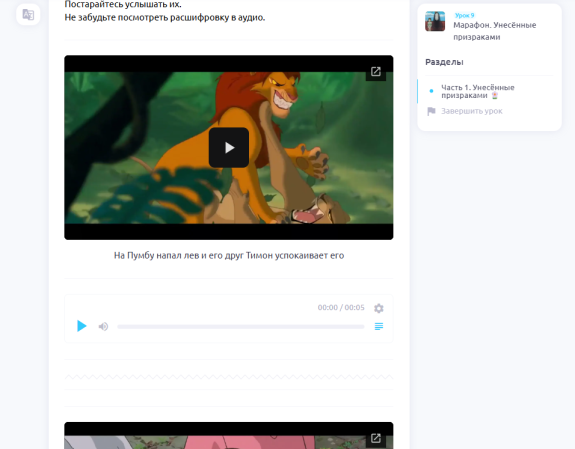Open the Lion King video in a new window
The width and height of the screenshot is (575, 449).
coord(376,71)
